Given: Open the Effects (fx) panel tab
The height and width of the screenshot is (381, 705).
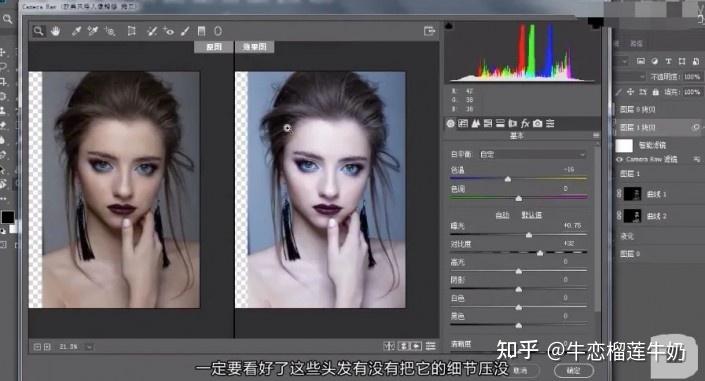Looking at the screenshot, I should pyautogui.click(x=525, y=123).
